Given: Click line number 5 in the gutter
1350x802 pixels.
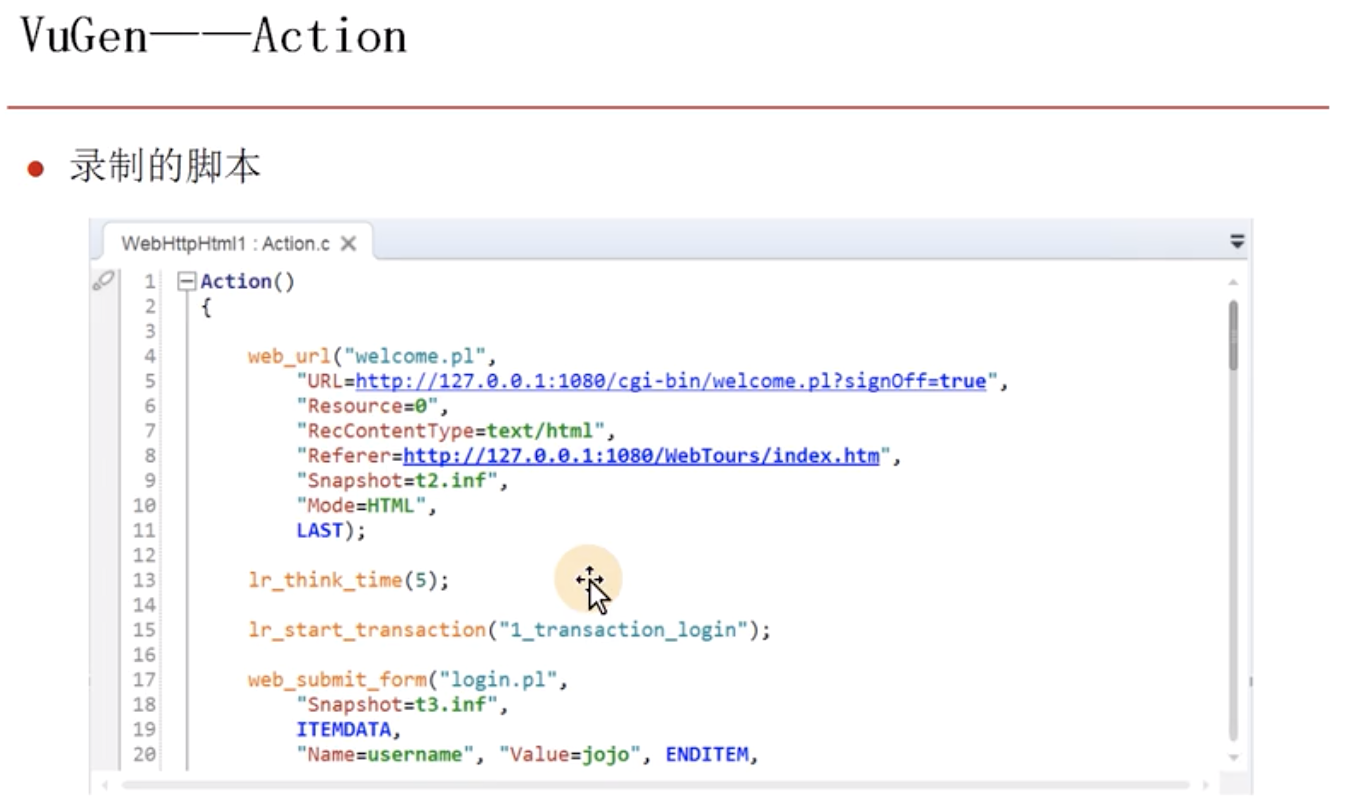Looking at the screenshot, I should 151,381.
